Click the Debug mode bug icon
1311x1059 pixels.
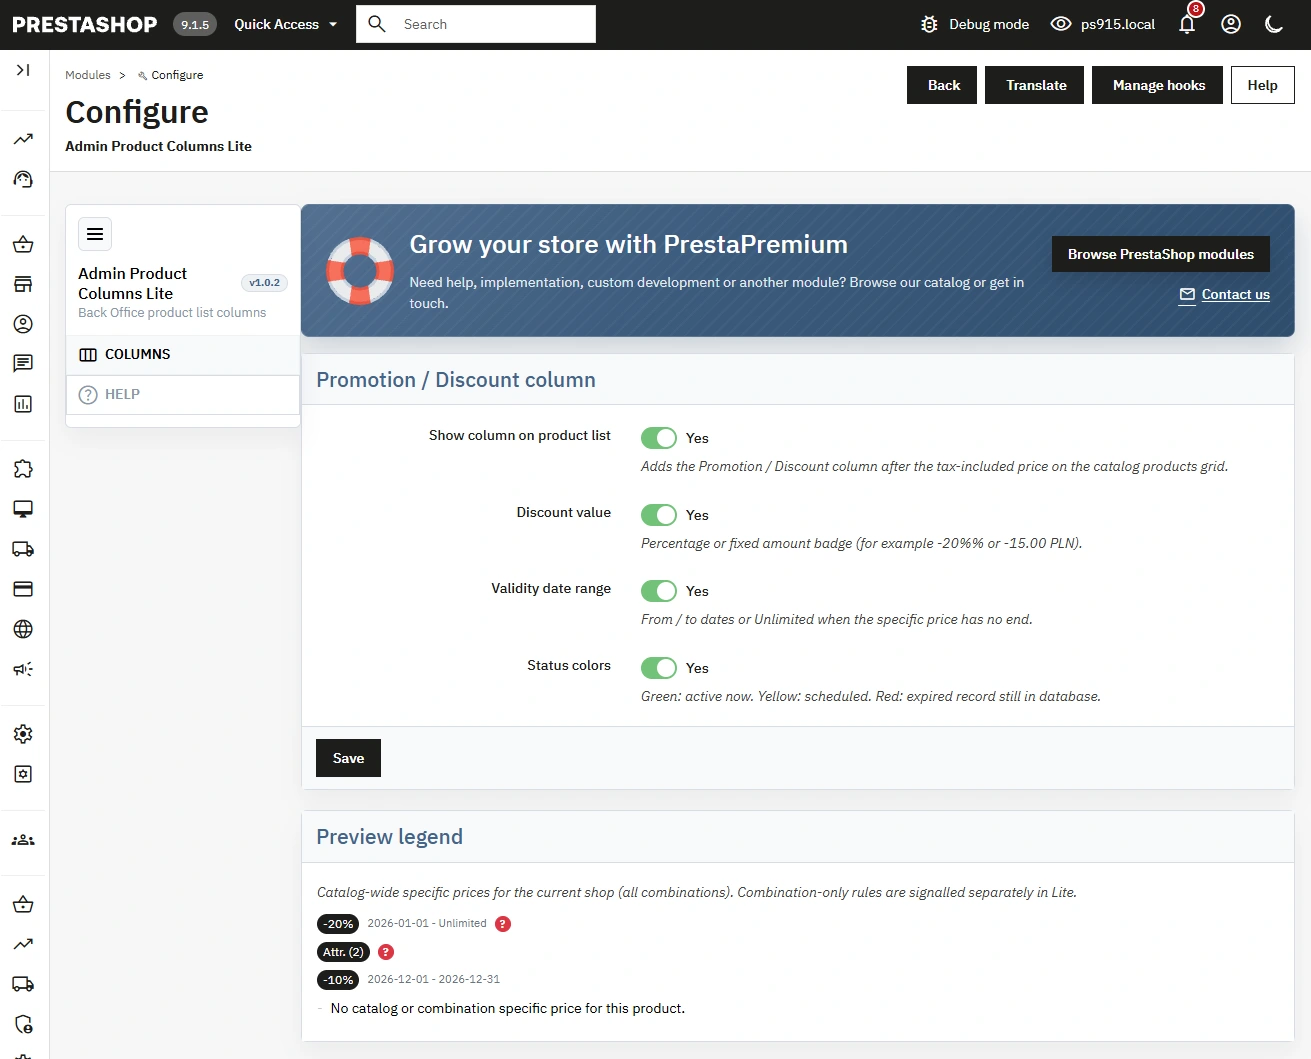pos(929,24)
